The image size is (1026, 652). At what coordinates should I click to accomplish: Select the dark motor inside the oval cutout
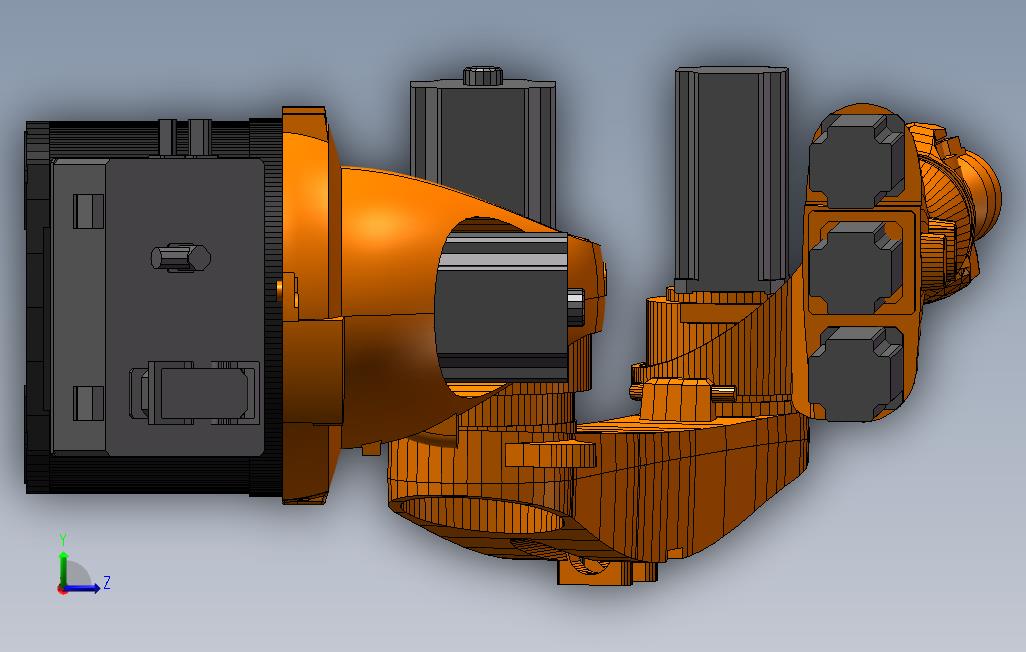(502, 307)
